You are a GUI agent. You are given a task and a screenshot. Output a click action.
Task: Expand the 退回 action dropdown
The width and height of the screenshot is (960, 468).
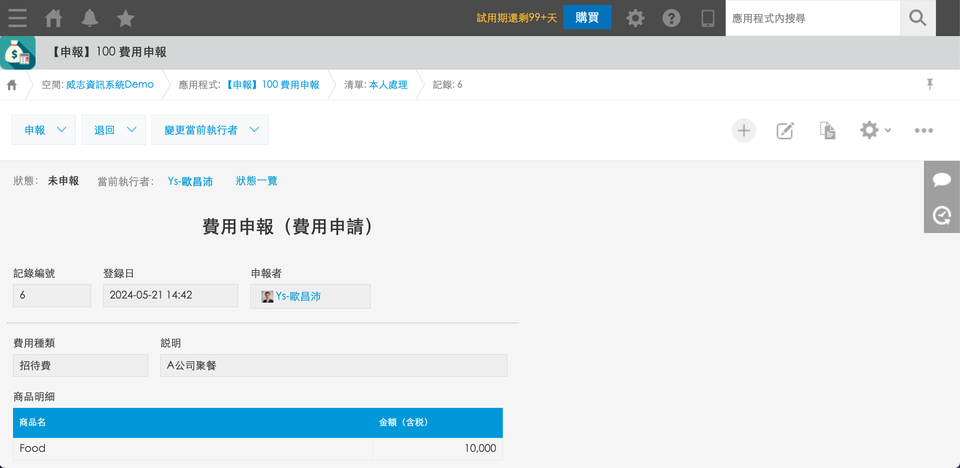point(113,130)
